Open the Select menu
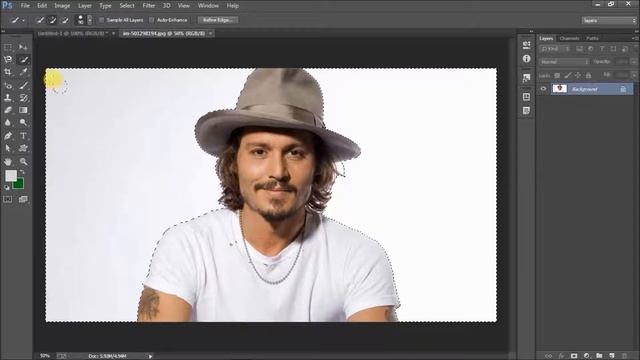This screenshot has height=360, width=640. [x=127, y=6]
